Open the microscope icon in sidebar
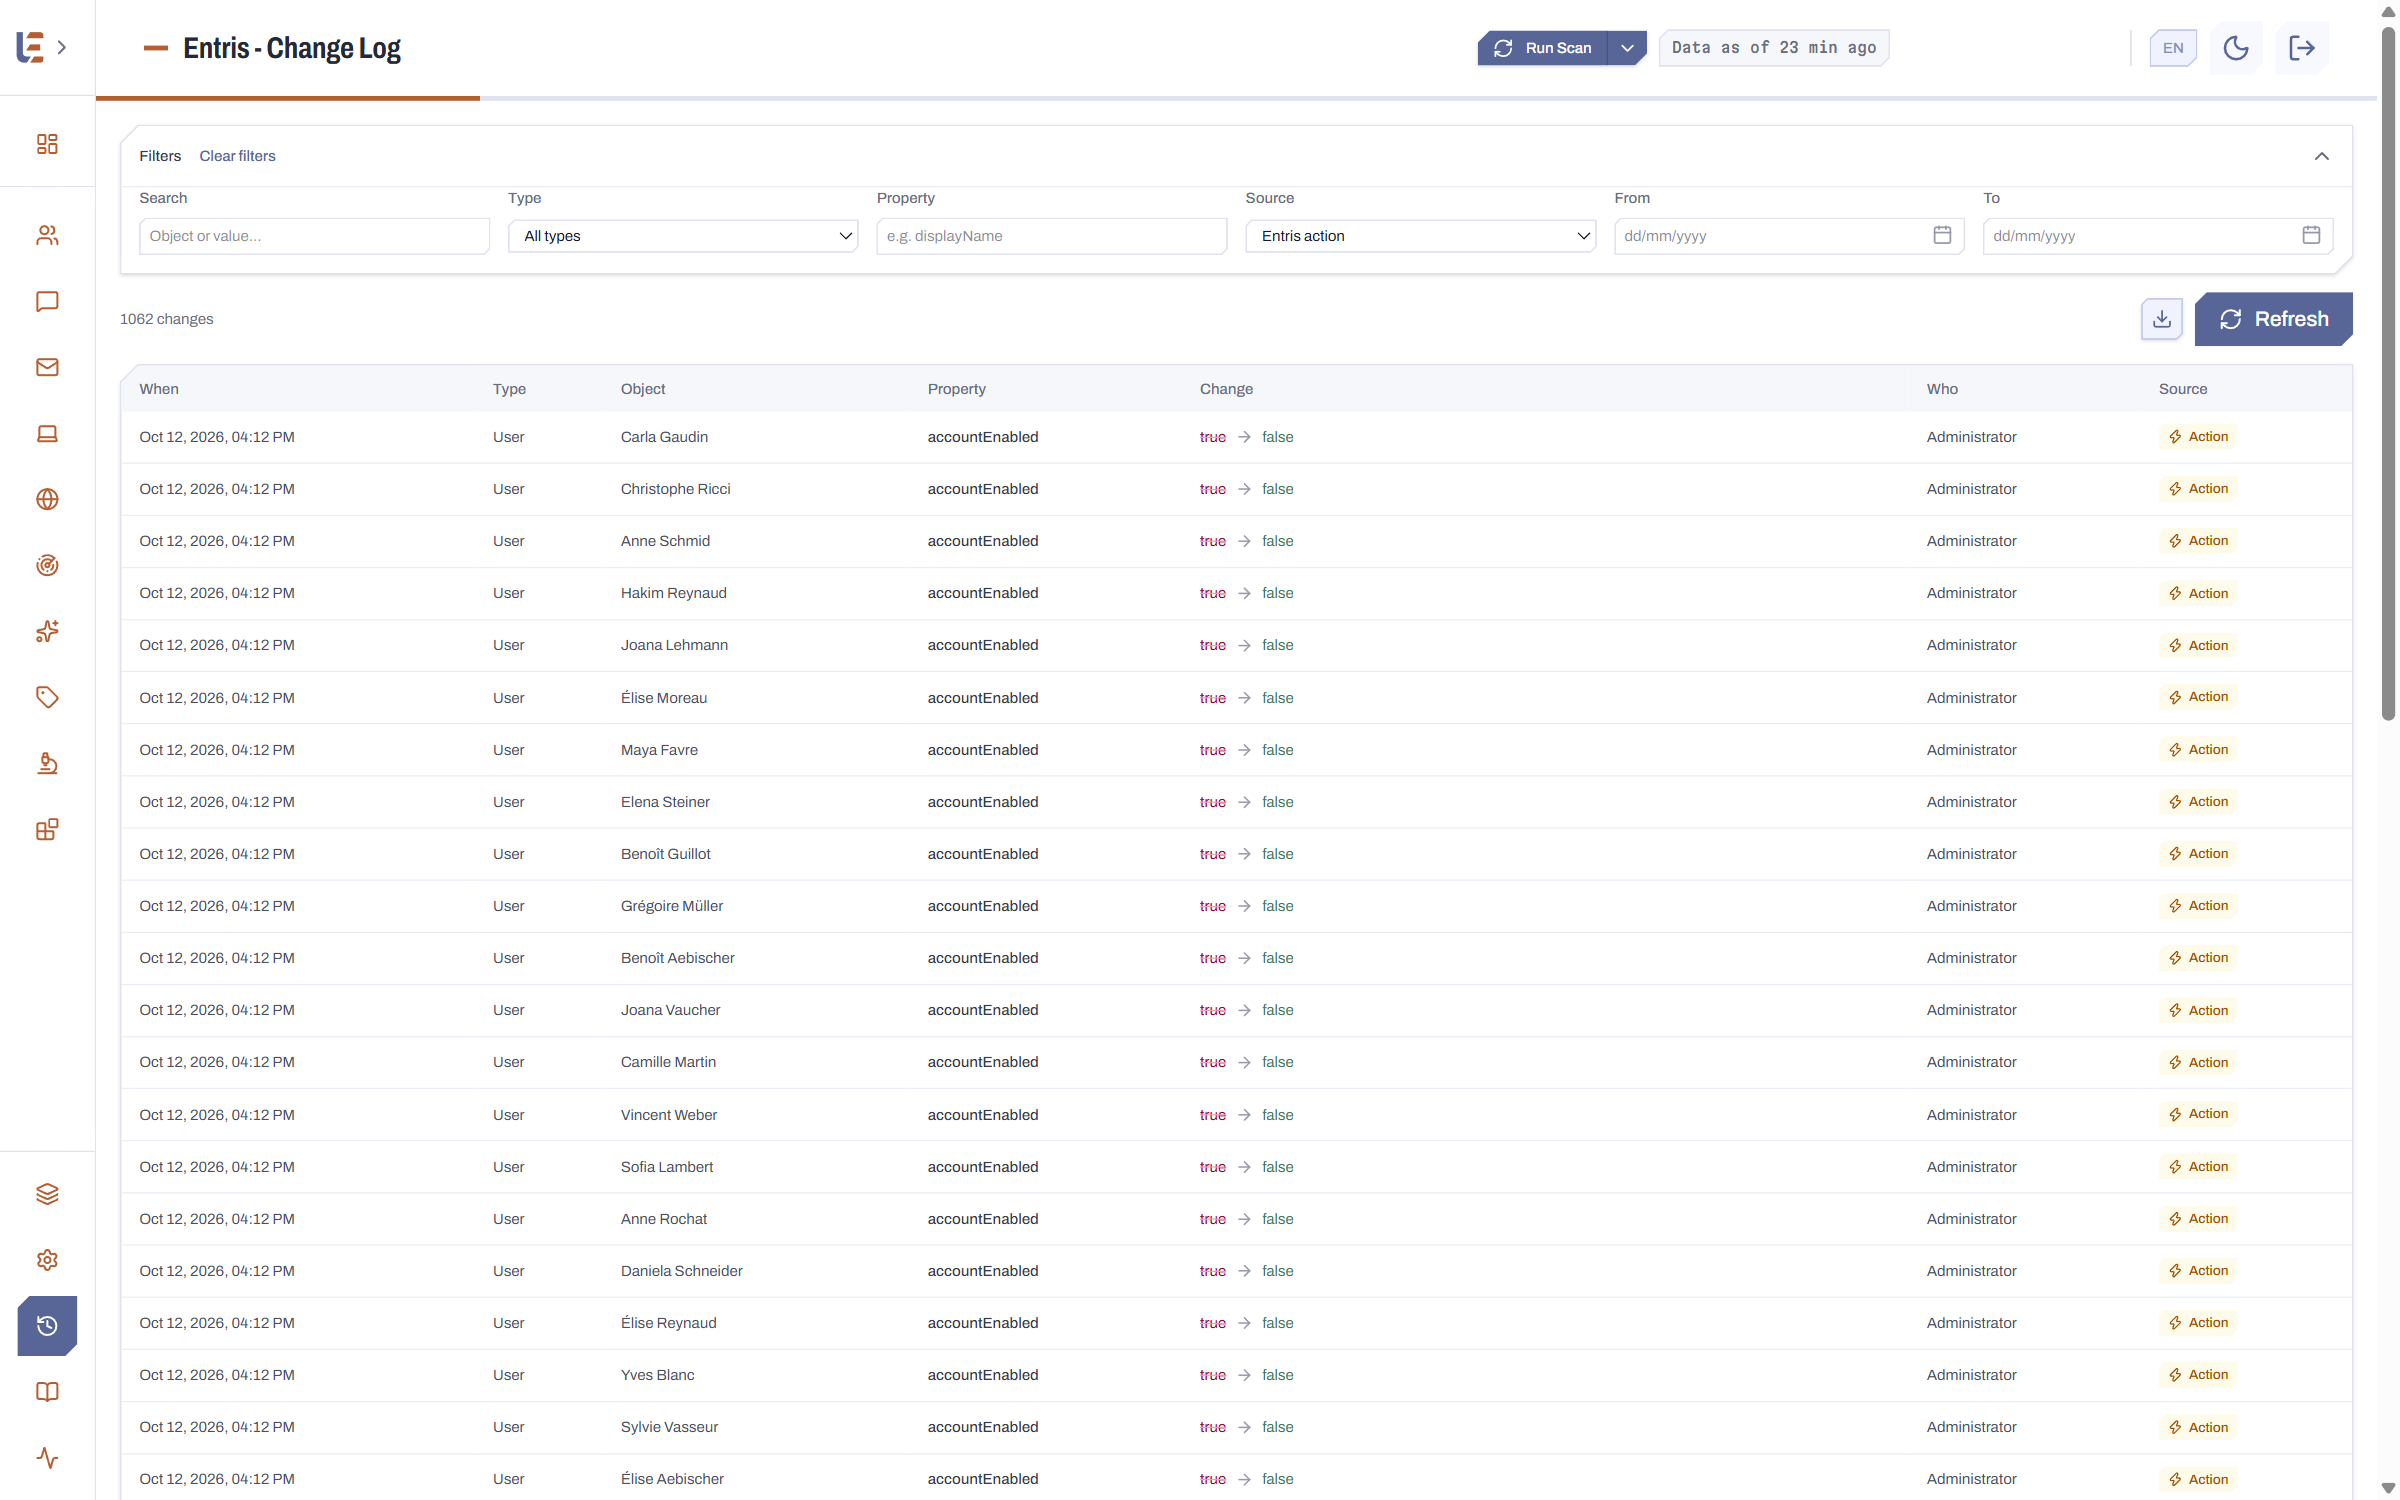 point(47,763)
